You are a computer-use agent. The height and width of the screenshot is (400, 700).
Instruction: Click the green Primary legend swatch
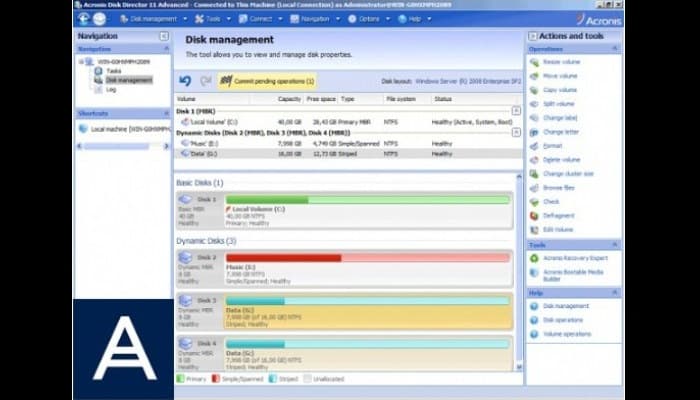pyautogui.click(x=180, y=379)
